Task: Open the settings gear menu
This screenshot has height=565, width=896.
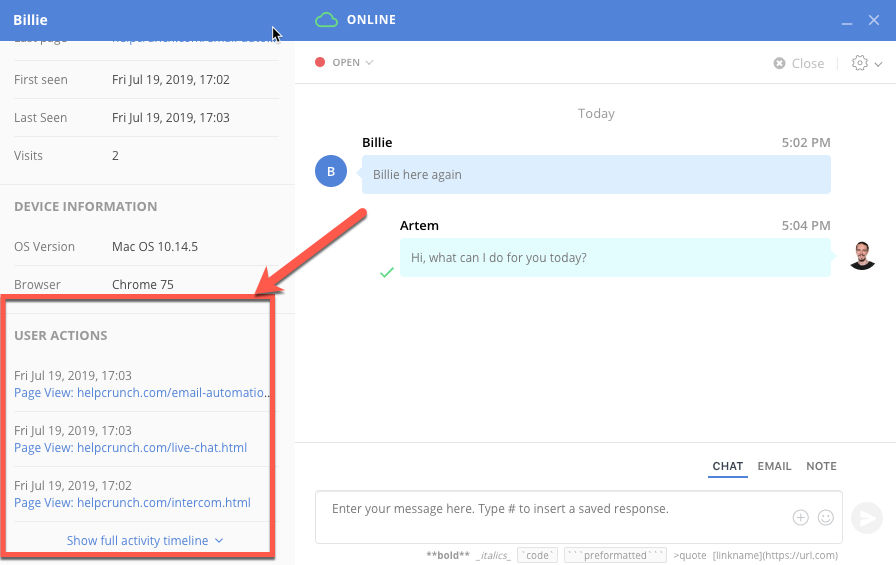Action: pos(859,63)
